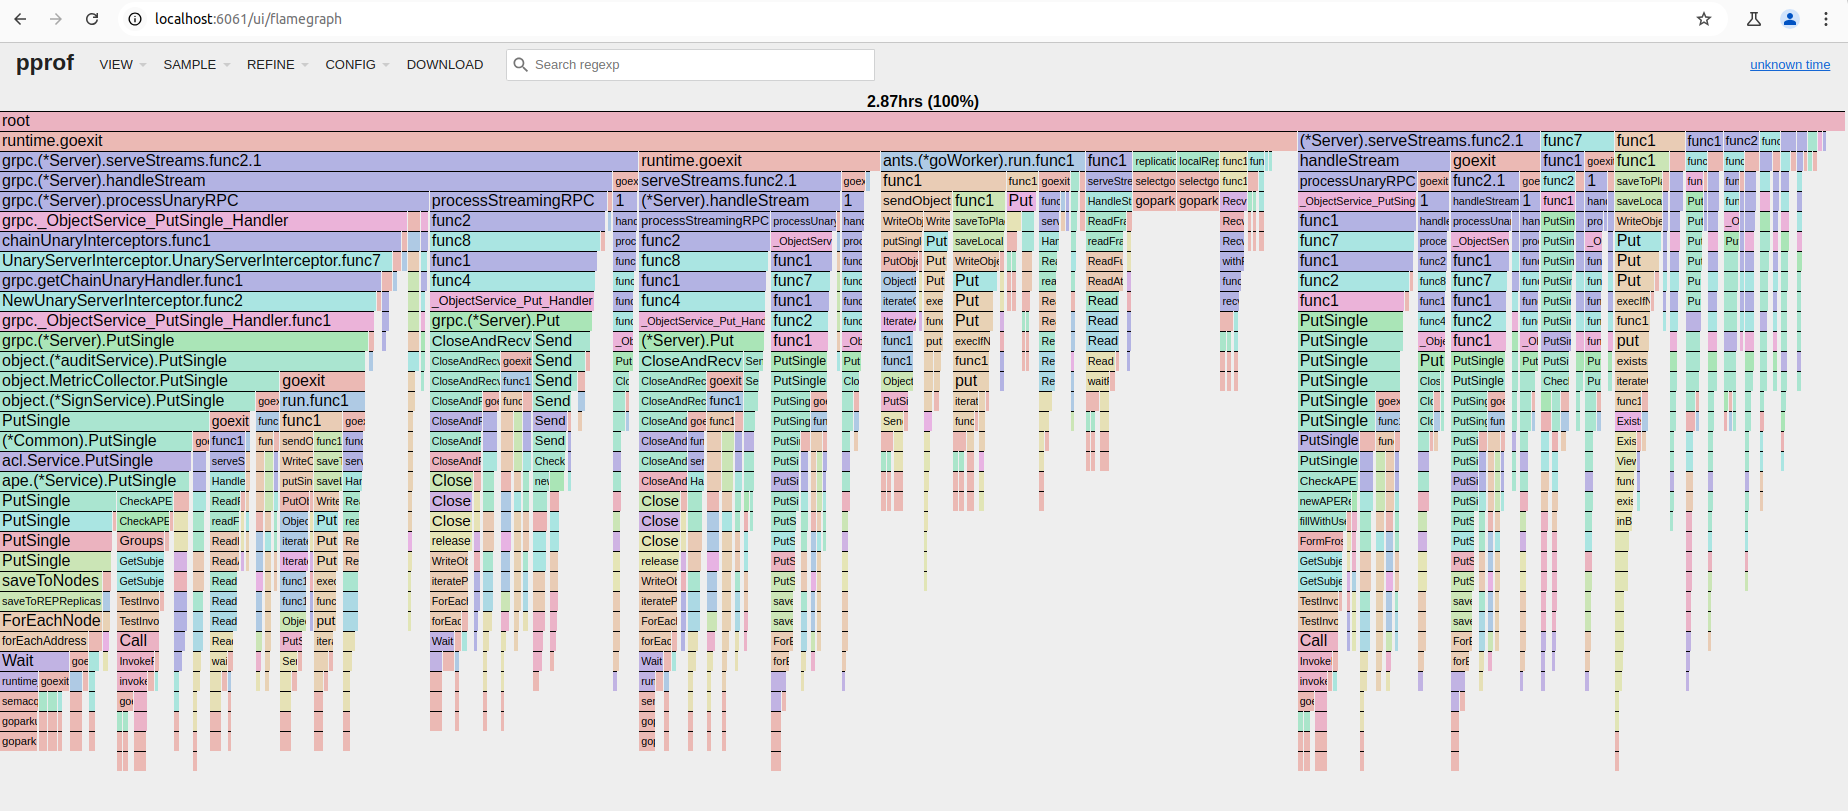Select object.(*auditService).PutSingle frame
The width and height of the screenshot is (1848, 811).
click(x=183, y=361)
